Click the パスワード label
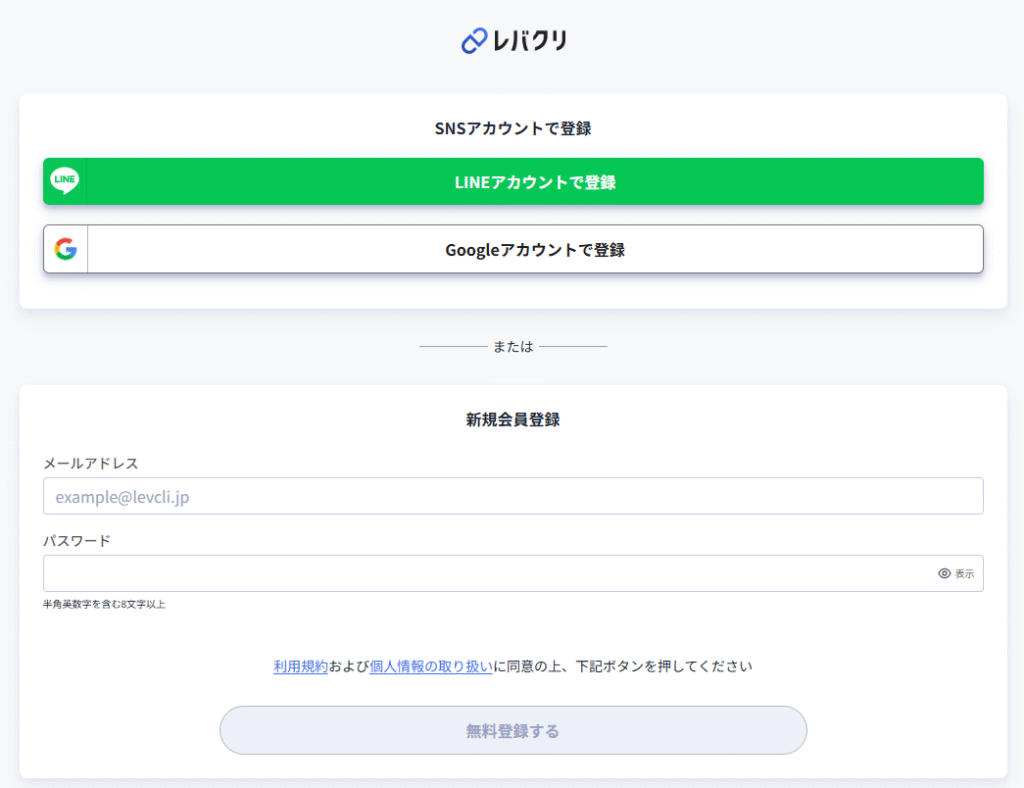The height and width of the screenshot is (788, 1024). click(x=77, y=541)
